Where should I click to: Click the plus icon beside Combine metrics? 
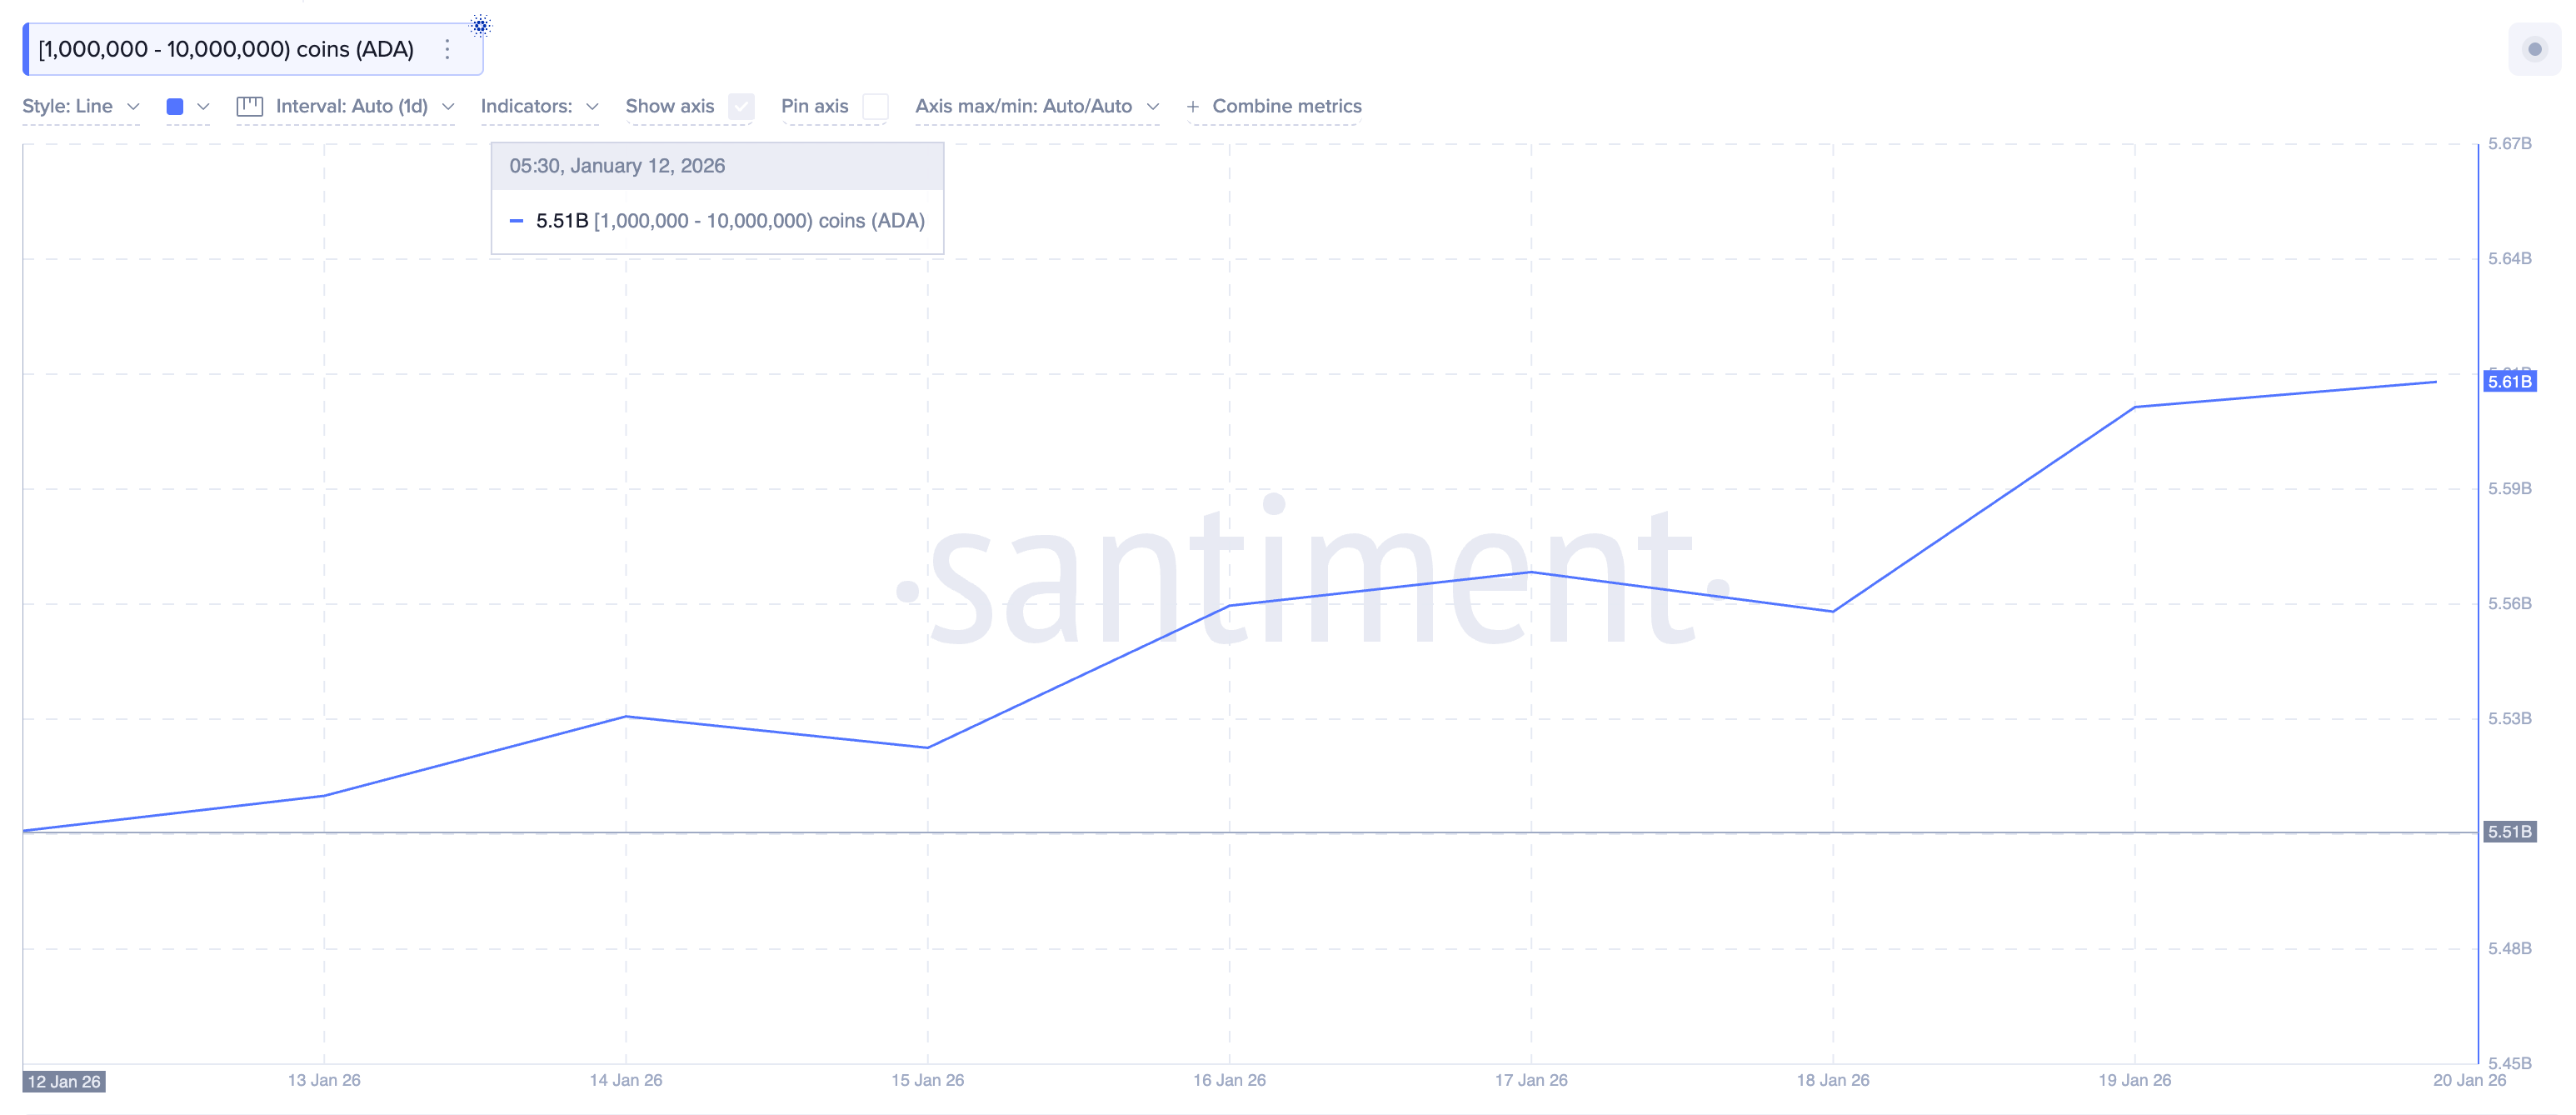coord(1192,107)
